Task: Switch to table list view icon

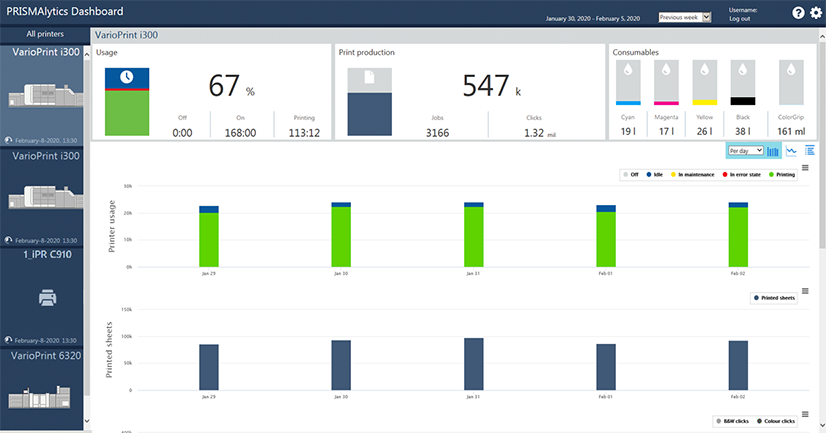Action: [x=810, y=151]
